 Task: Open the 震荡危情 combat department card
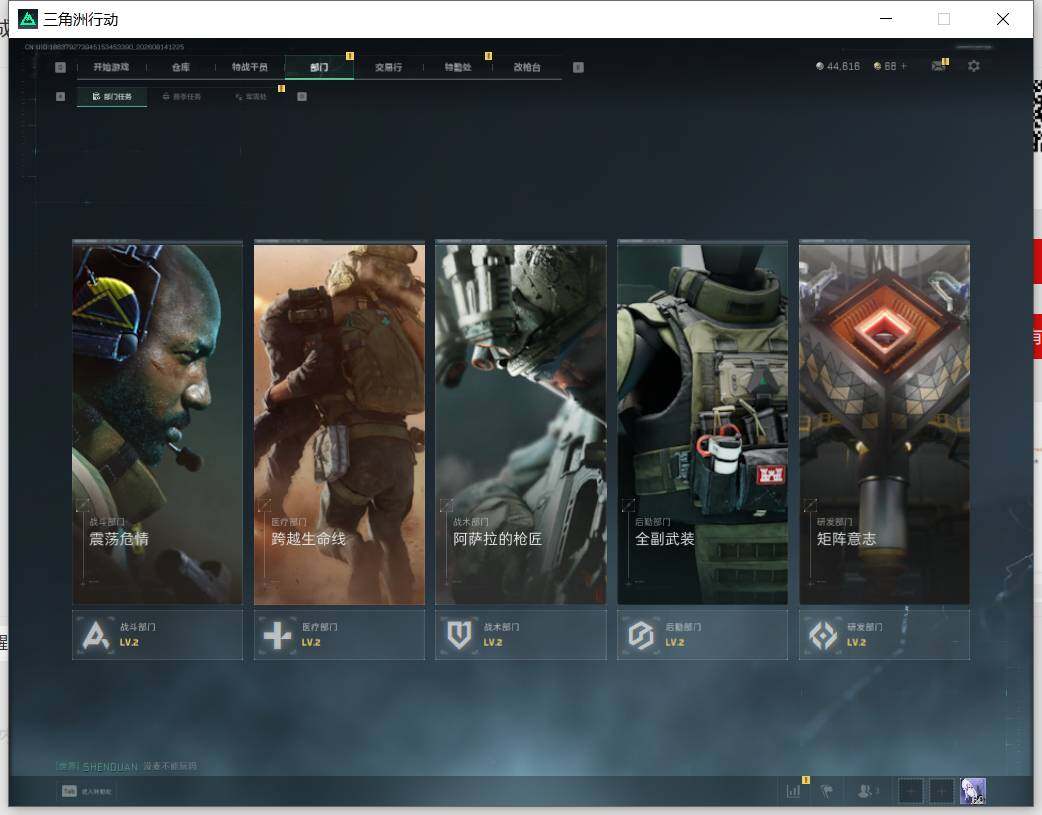point(157,423)
